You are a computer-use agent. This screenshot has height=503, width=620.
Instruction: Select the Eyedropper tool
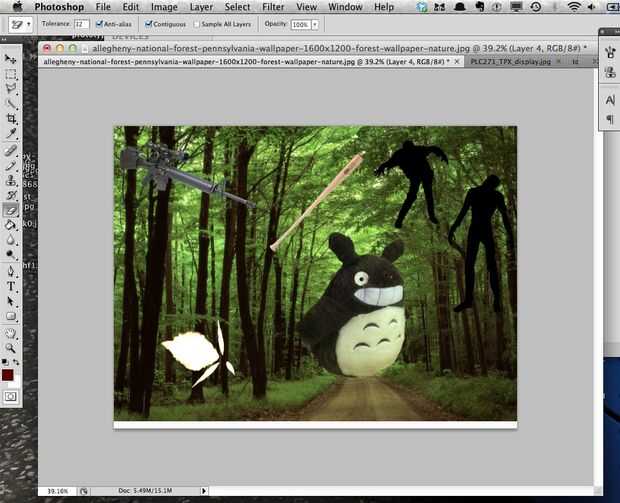pyautogui.click(x=11, y=133)
